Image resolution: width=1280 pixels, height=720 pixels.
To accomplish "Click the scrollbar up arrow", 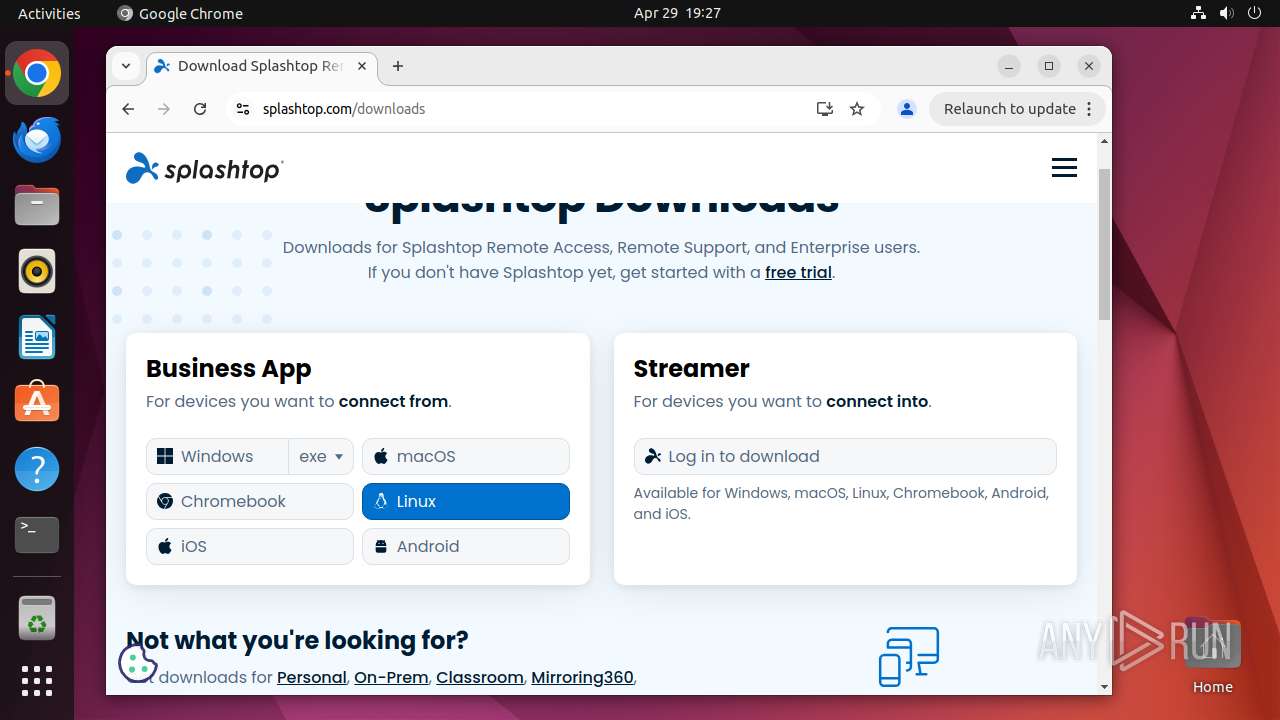I will tap(1104, 141).
